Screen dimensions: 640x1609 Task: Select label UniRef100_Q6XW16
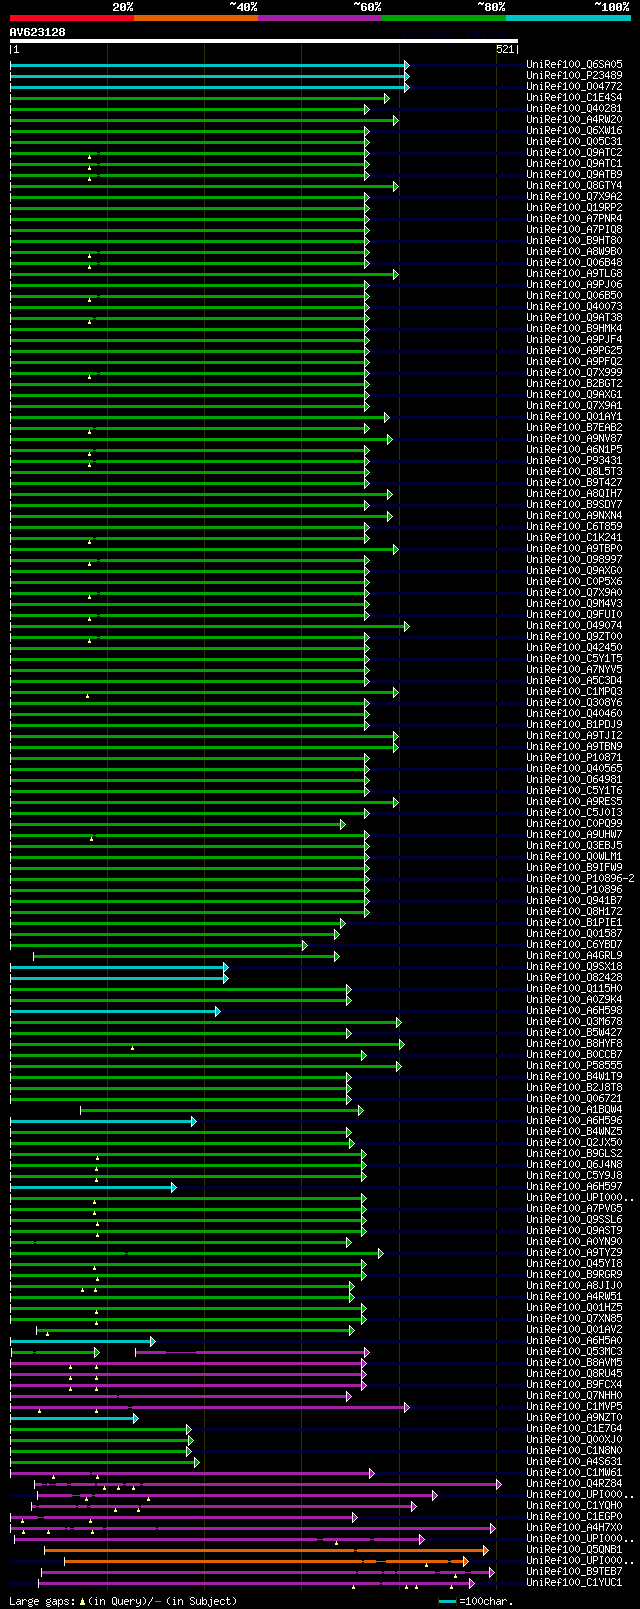[574, 131]
